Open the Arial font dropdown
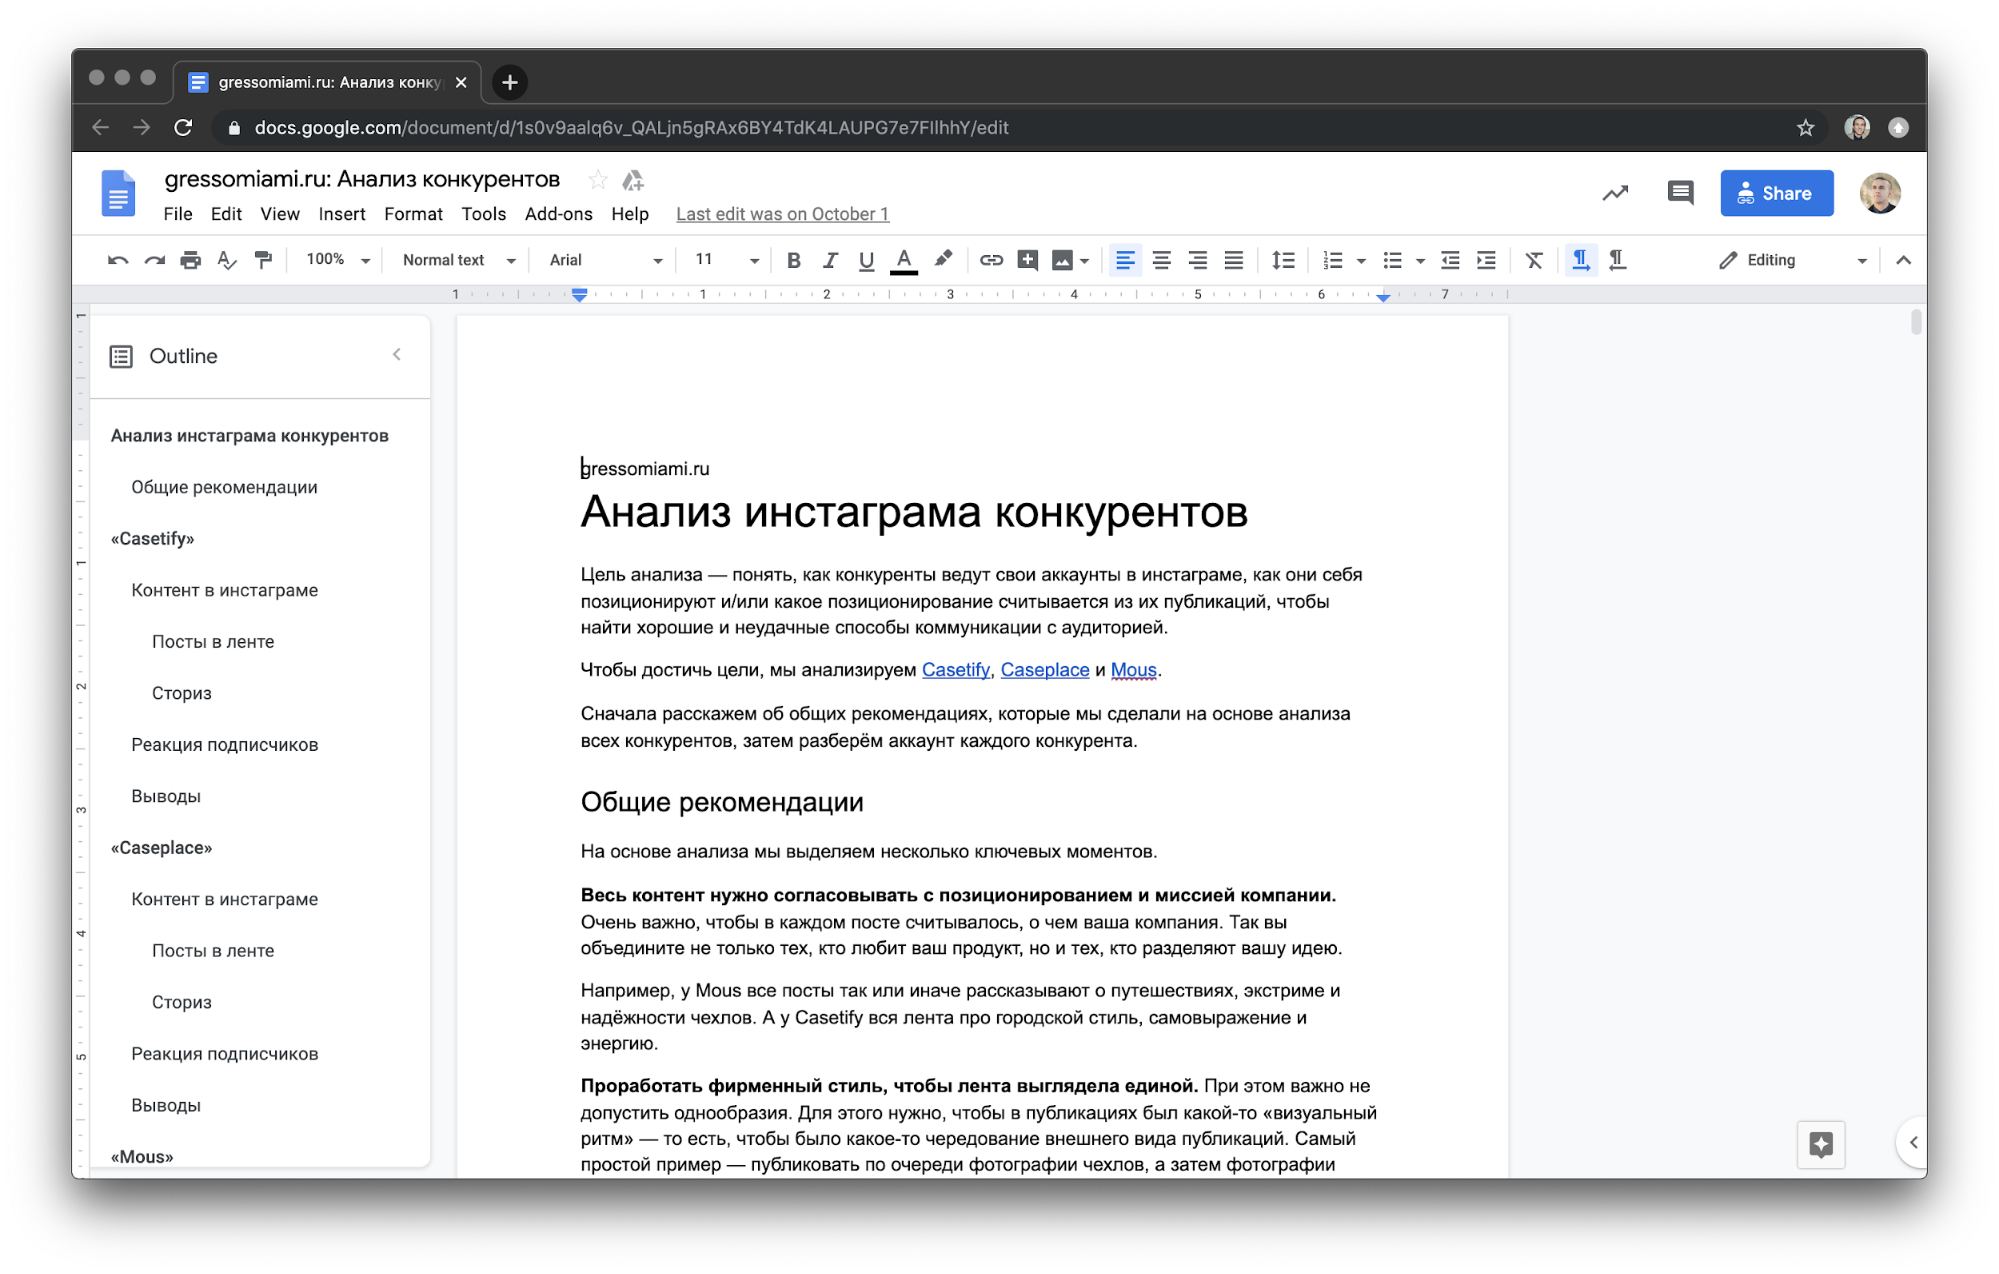The height and width of the screenshot is (1274, 1999). 605,260
